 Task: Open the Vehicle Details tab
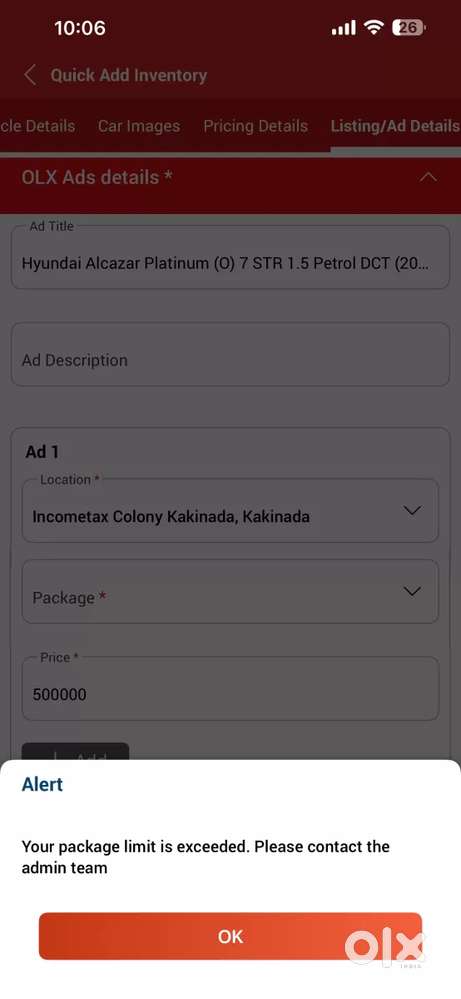(38, 126)
